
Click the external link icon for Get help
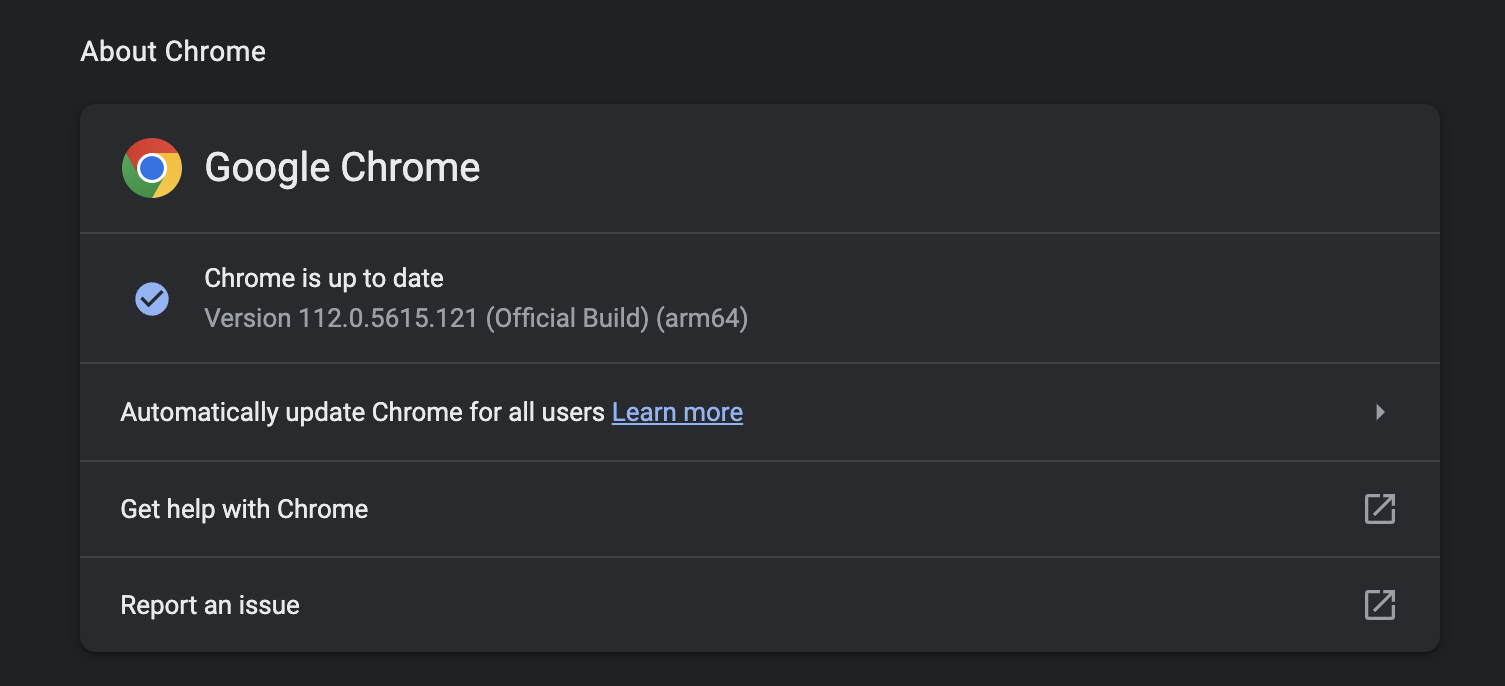coord(1380,509)
